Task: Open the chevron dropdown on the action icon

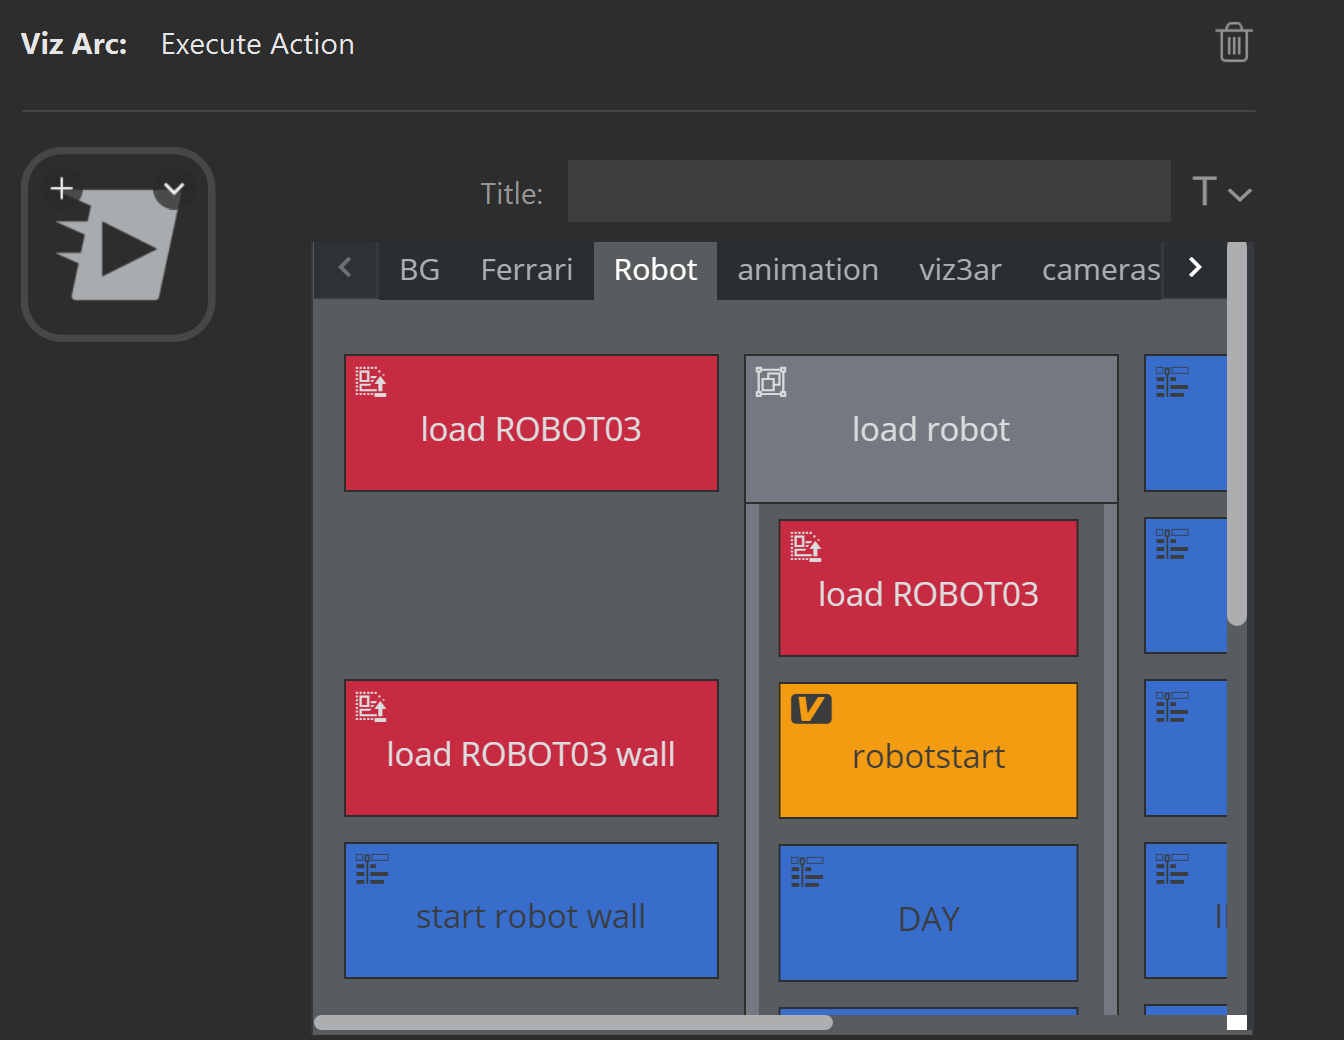Action: [x=174, y=188]
